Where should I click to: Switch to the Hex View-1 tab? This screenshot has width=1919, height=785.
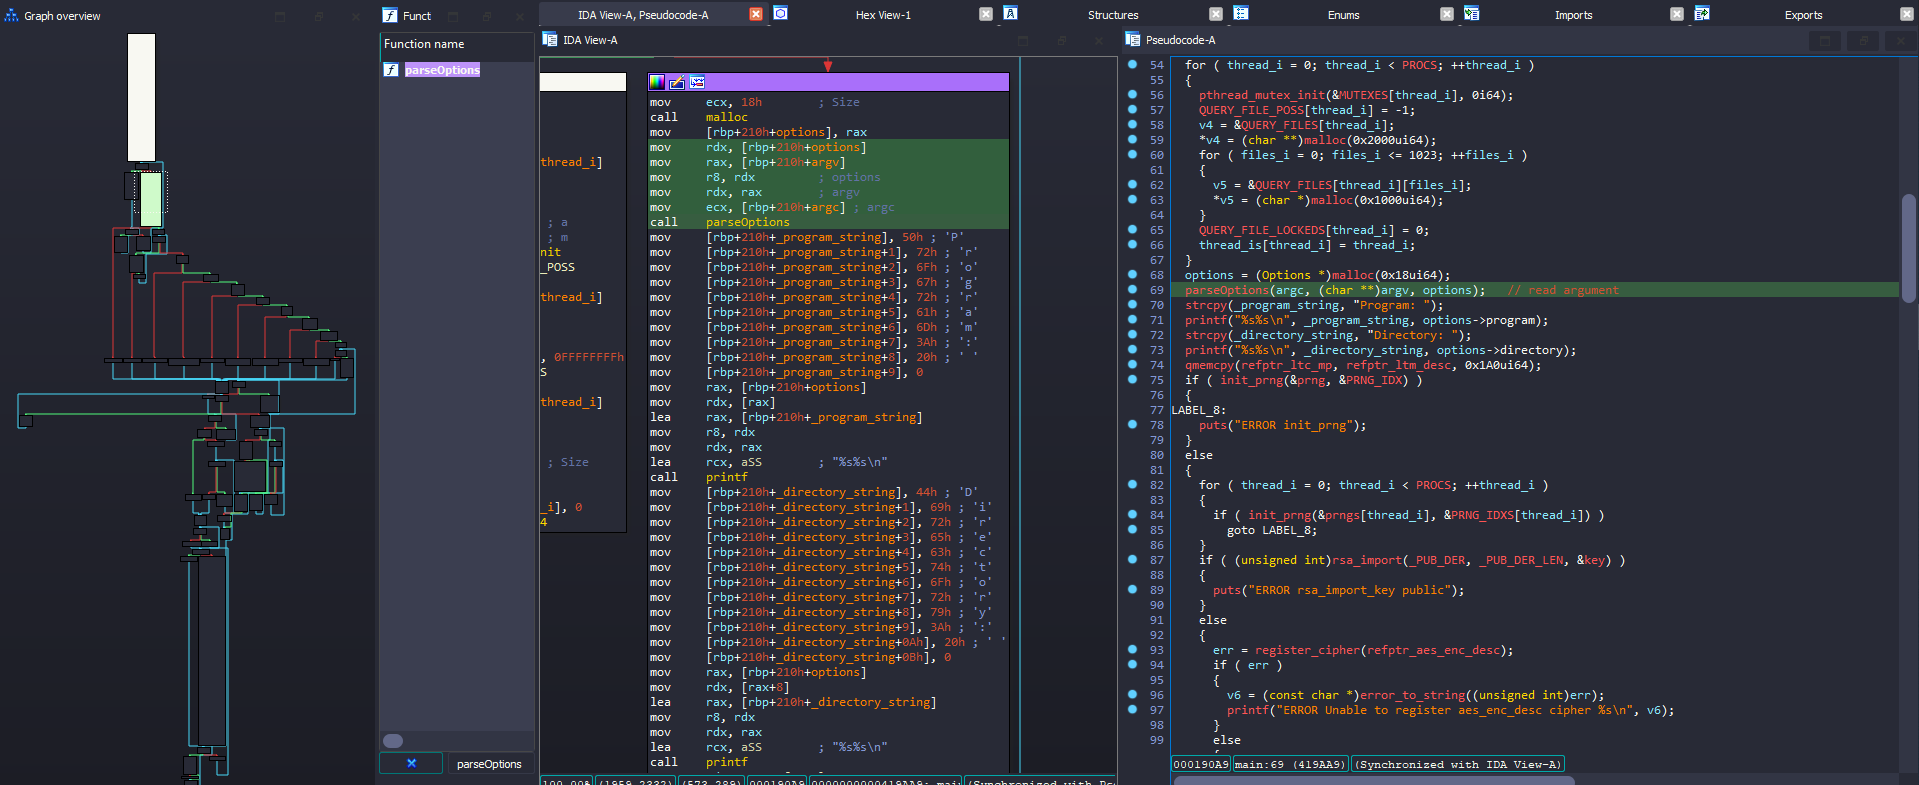pos(883,15)
